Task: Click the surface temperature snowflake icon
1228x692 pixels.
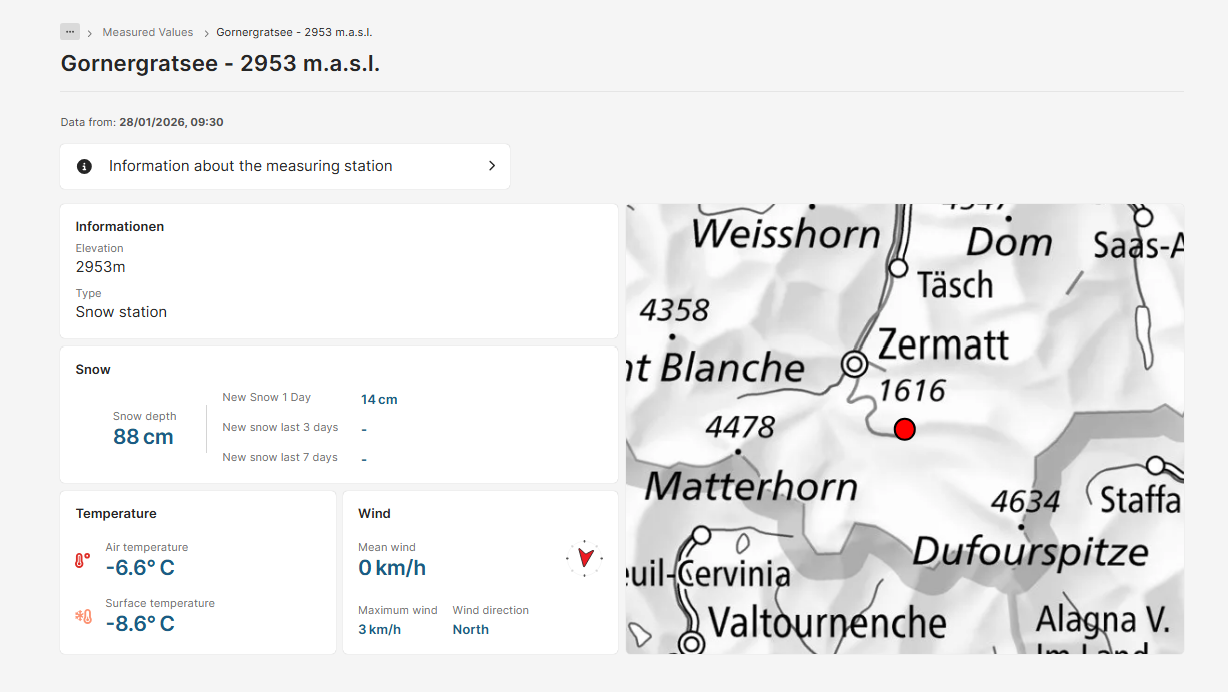Action: pyautogui.click(x=83, y=617)
